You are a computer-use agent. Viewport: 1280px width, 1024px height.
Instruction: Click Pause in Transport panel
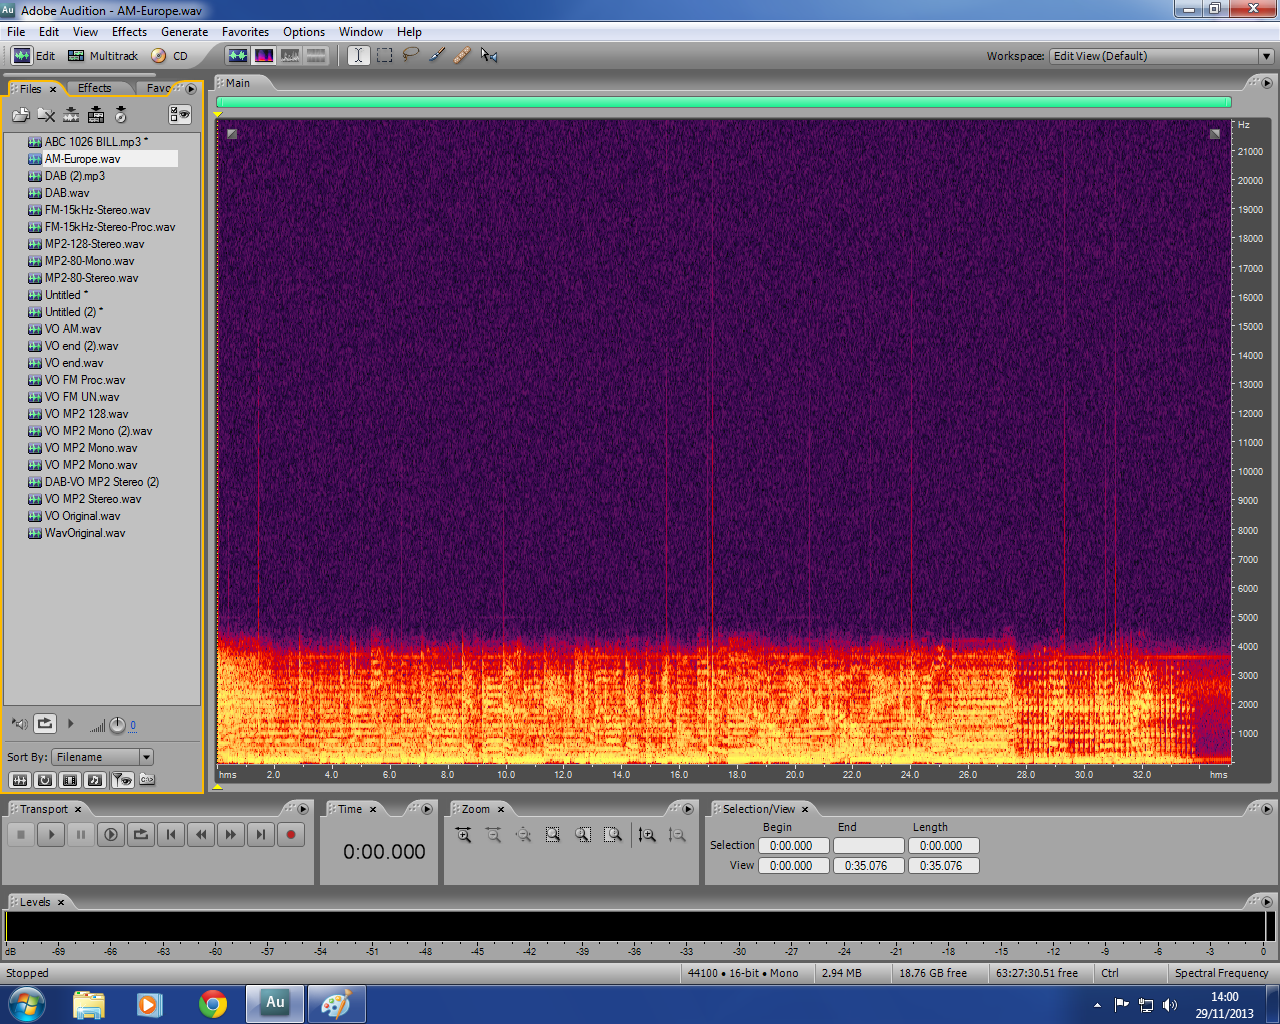(x=81, y=834)
